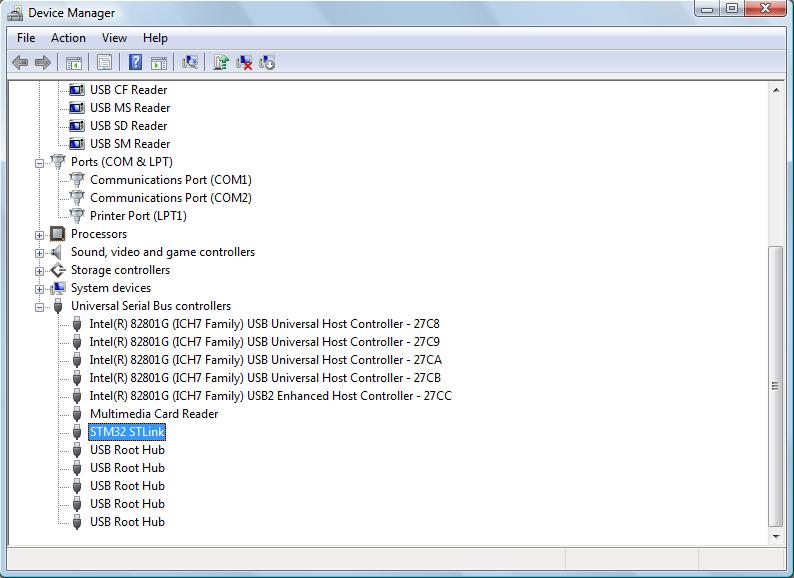Select USB2 Enhanced Host Controller - 27CC
Screen dimensions: 794x578
[270, 396]
